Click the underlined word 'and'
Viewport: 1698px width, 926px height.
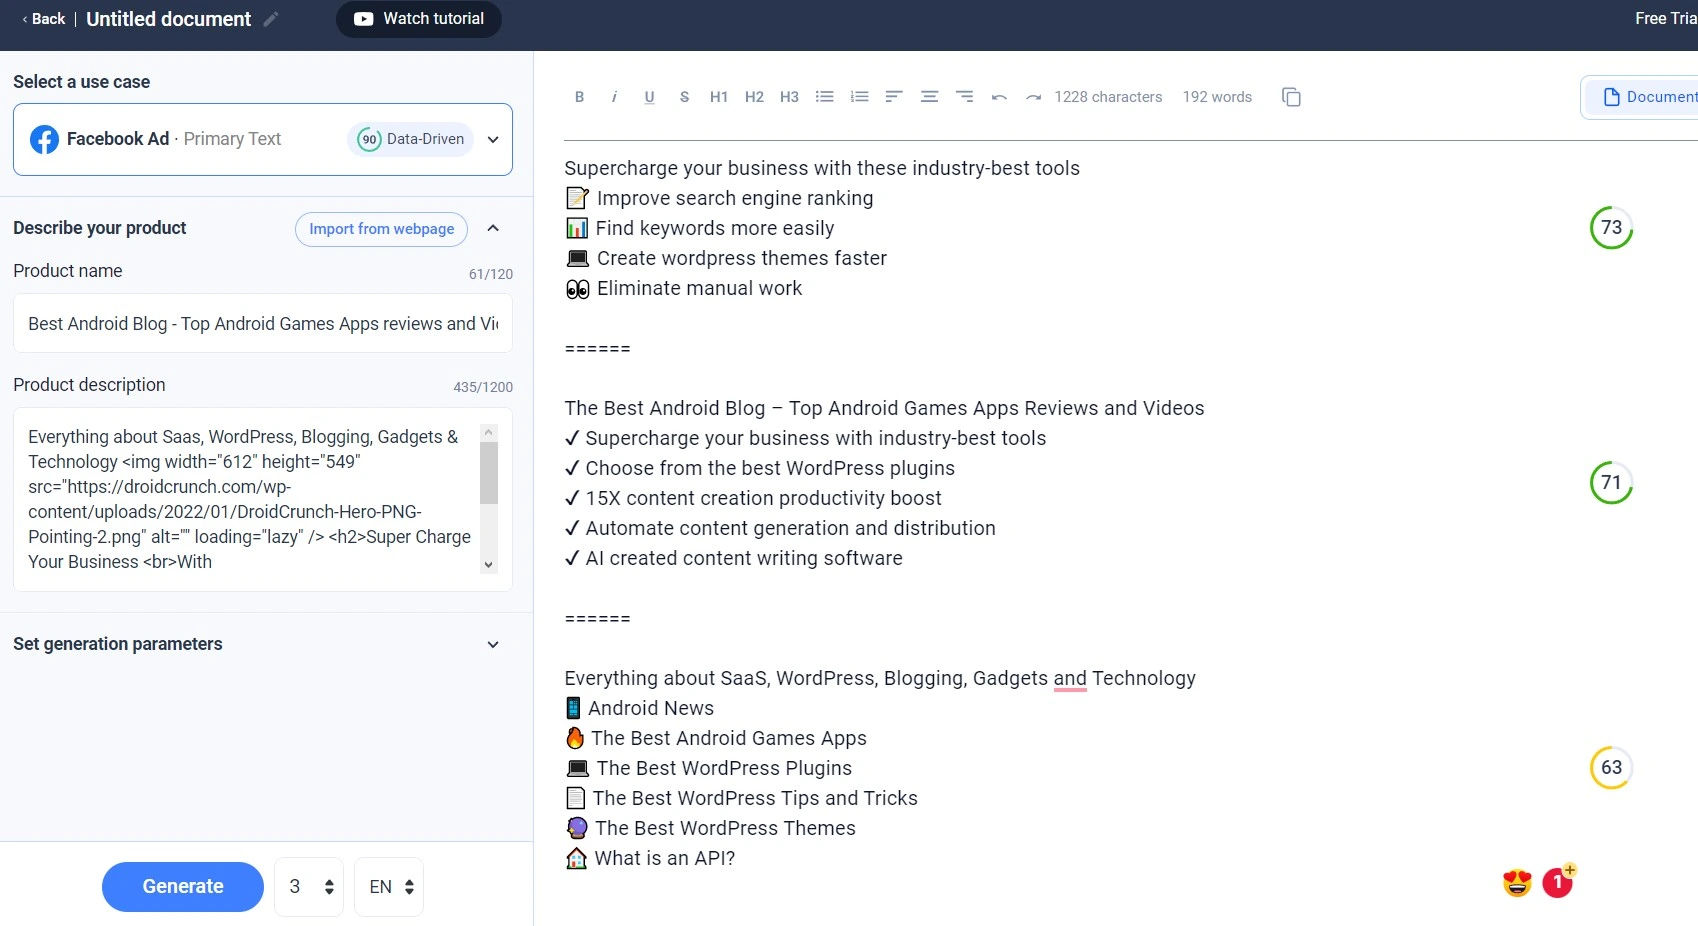pos(1070,679)
